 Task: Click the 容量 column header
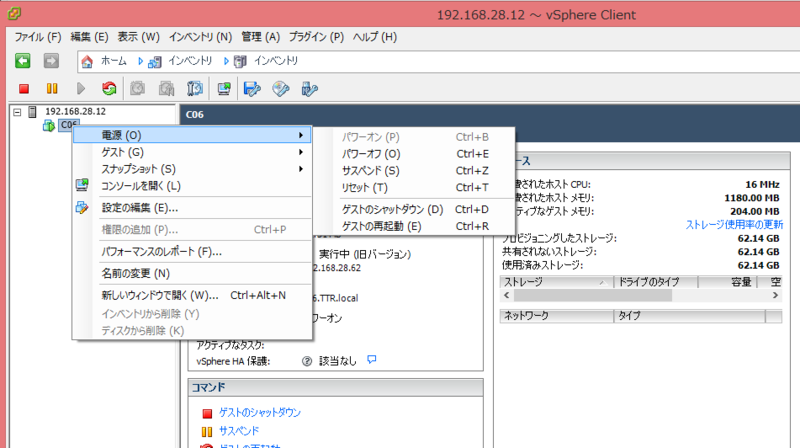[728, 282]
